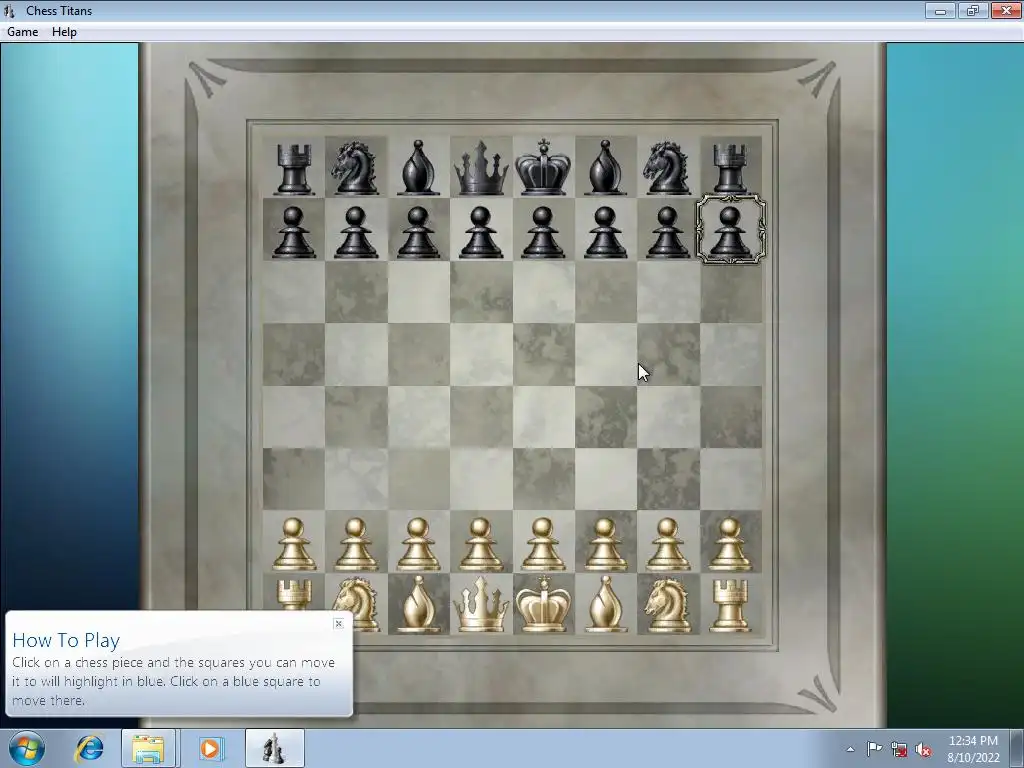Select the white queen

481,605
